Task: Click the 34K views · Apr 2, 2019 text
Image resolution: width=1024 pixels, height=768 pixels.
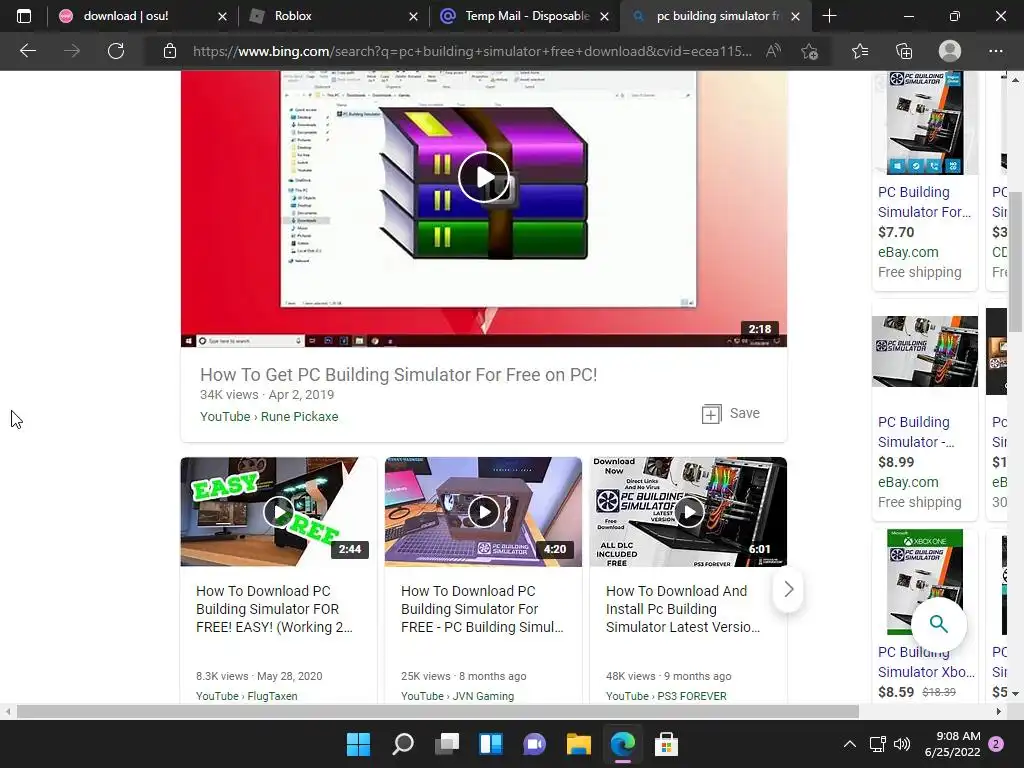Action: coord(267,394)
